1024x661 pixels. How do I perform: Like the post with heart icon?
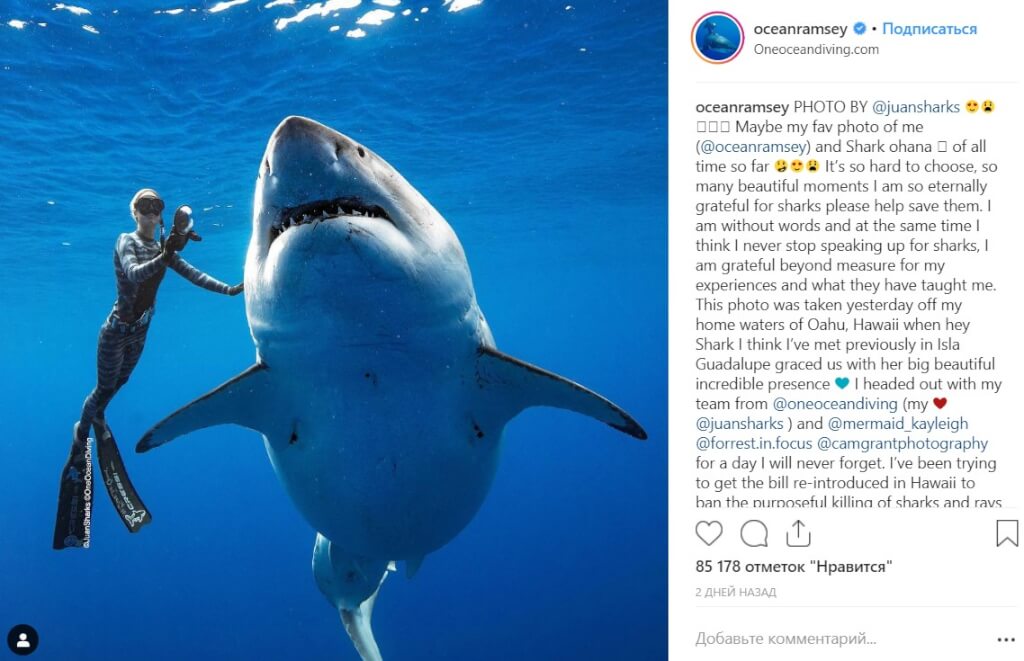[709, 533]
